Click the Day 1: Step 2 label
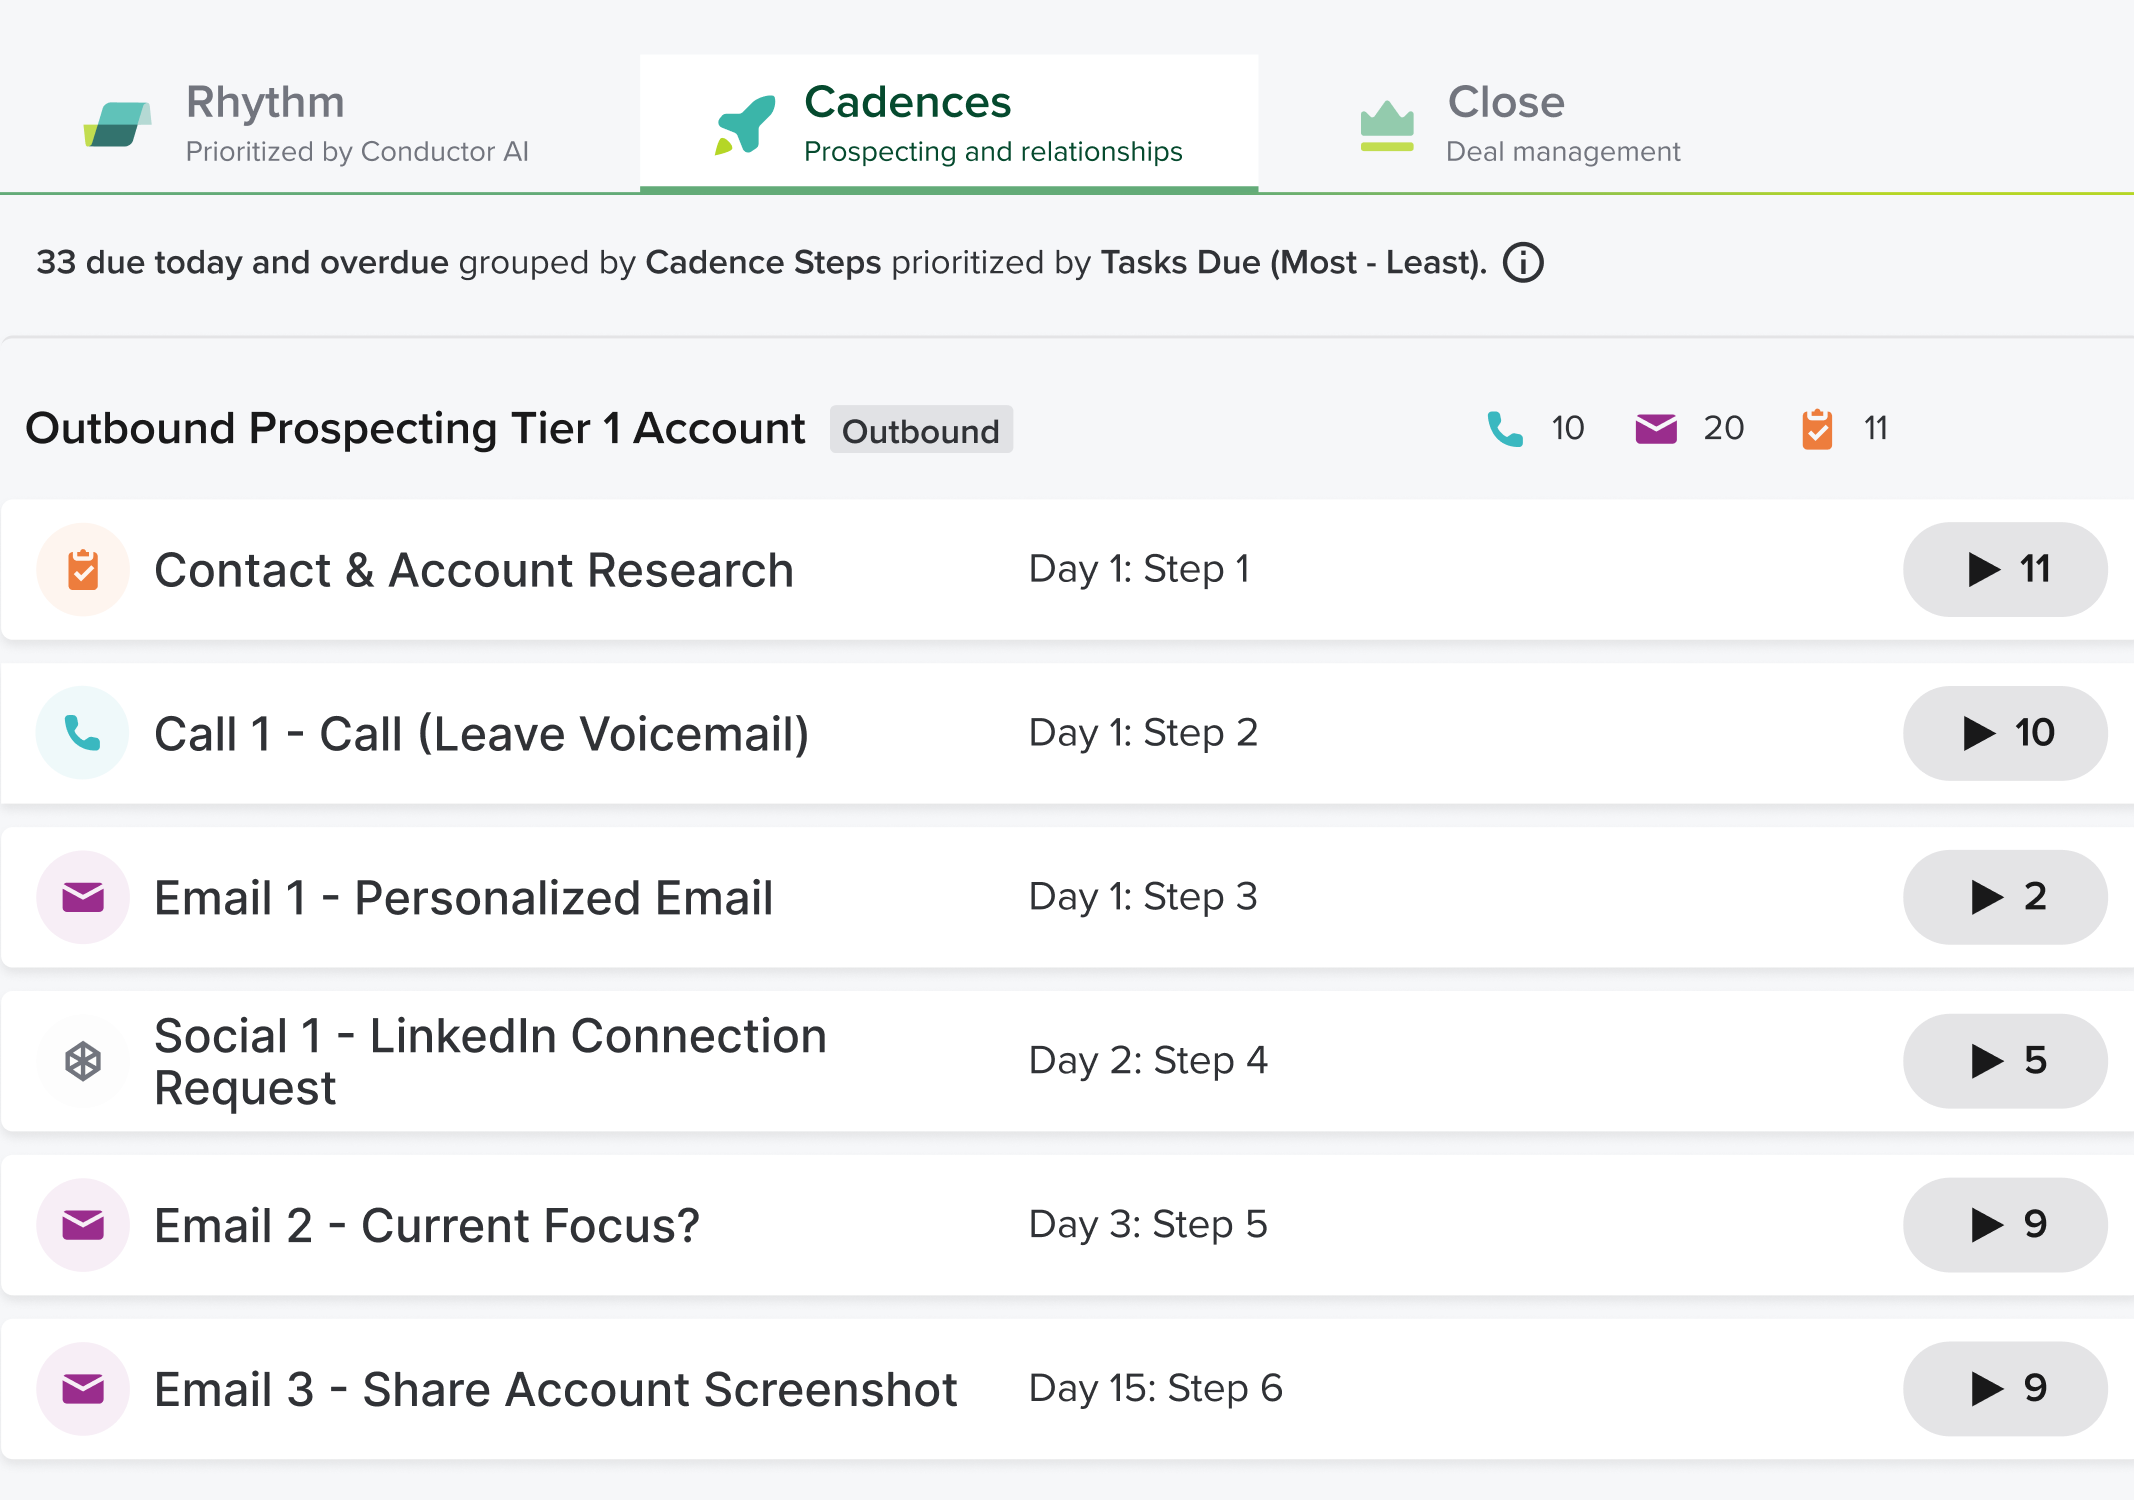Screen dimensions: 2134x1500 tap(1144, 733)
